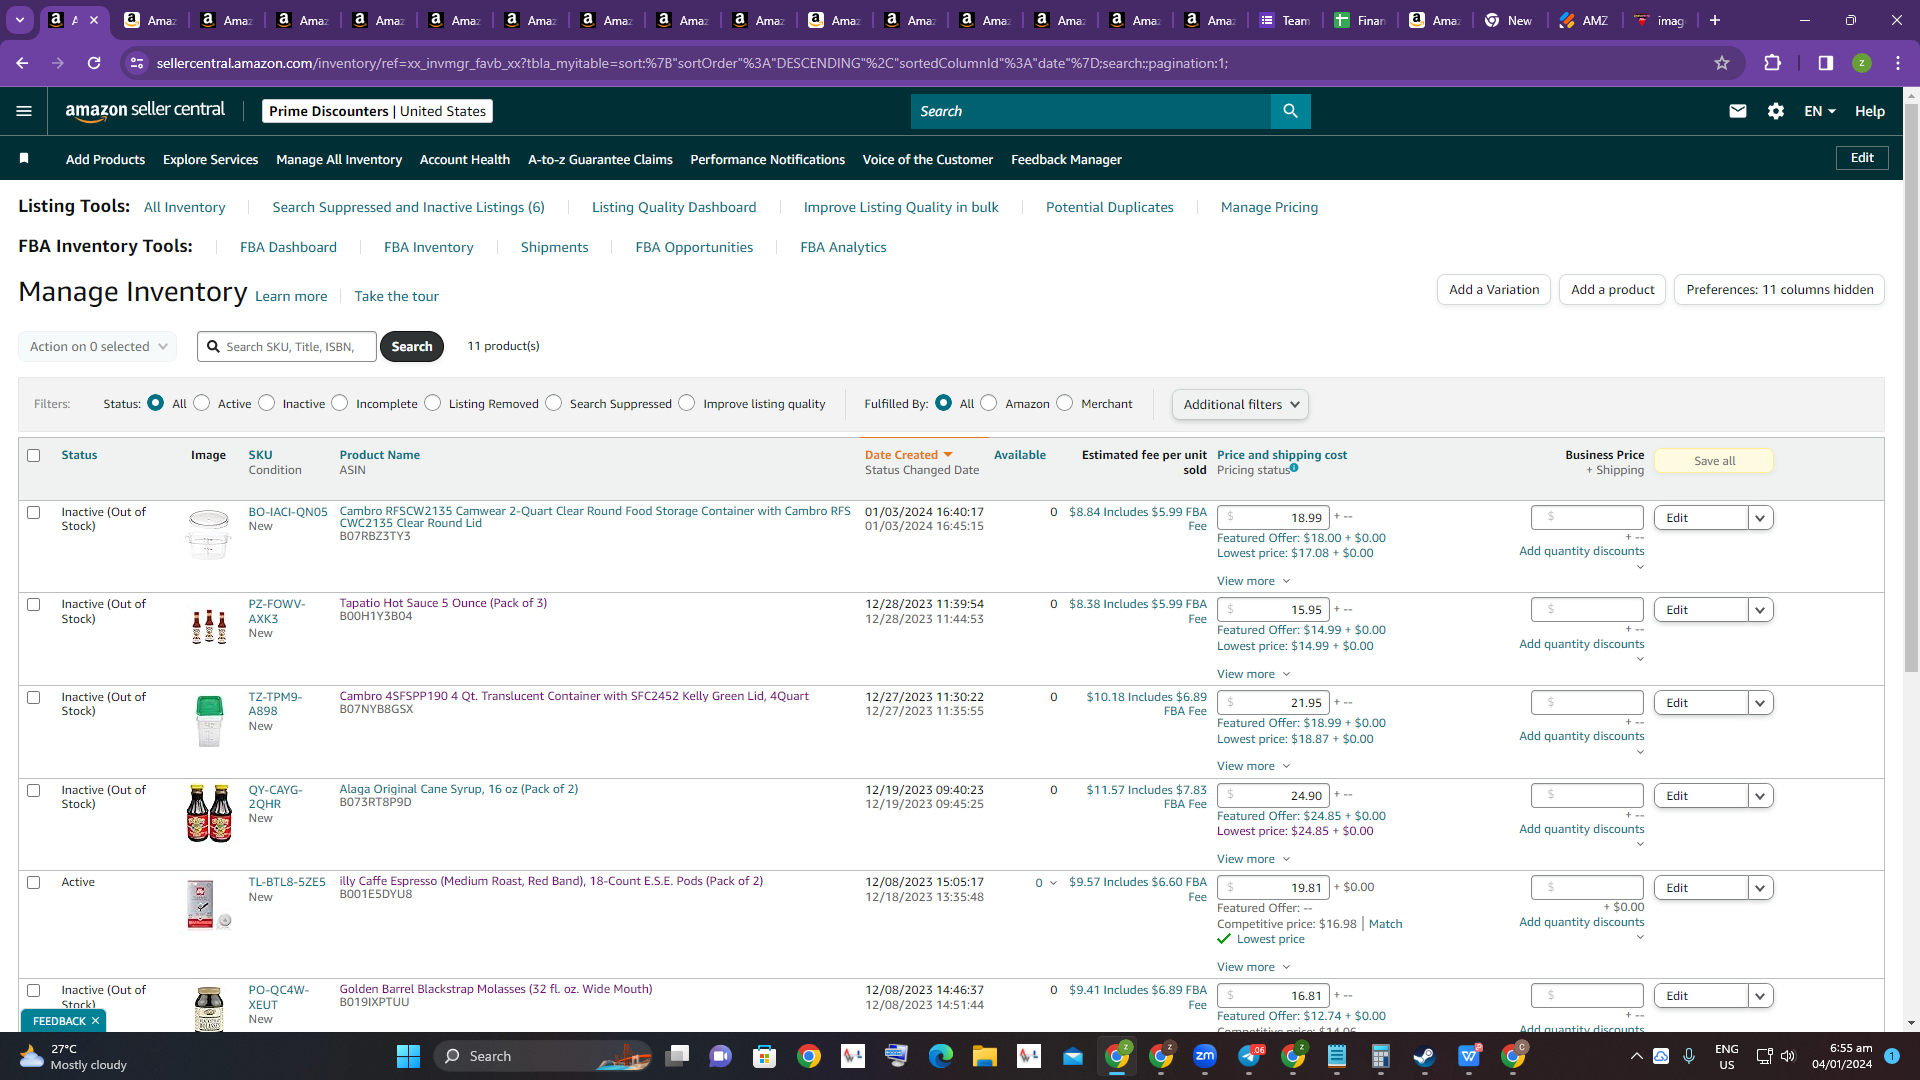Select the Listing Removed status filter
Viewport: 1920px width, 1080px height.
(432, 403)
